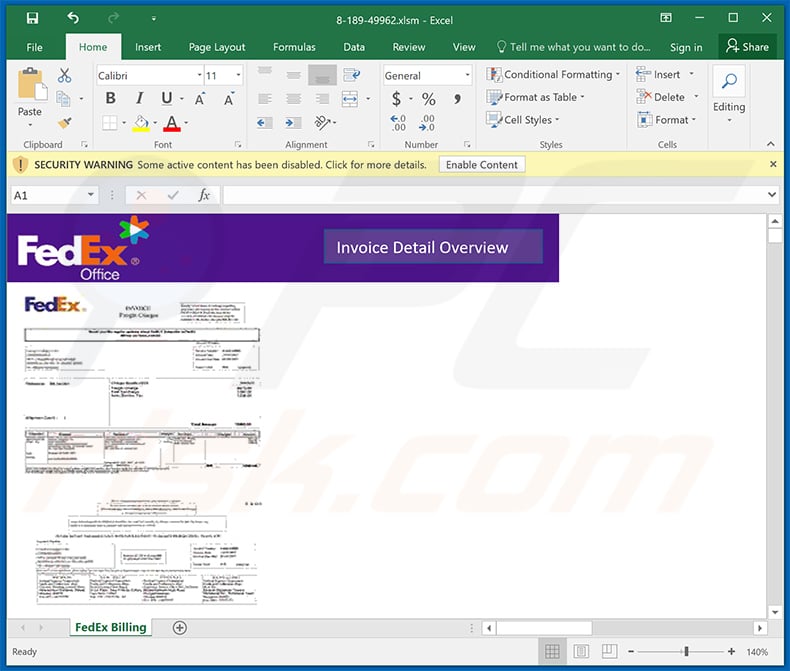
Task: Click the Paste clipboard icon
Action: (x=32, y=84)
